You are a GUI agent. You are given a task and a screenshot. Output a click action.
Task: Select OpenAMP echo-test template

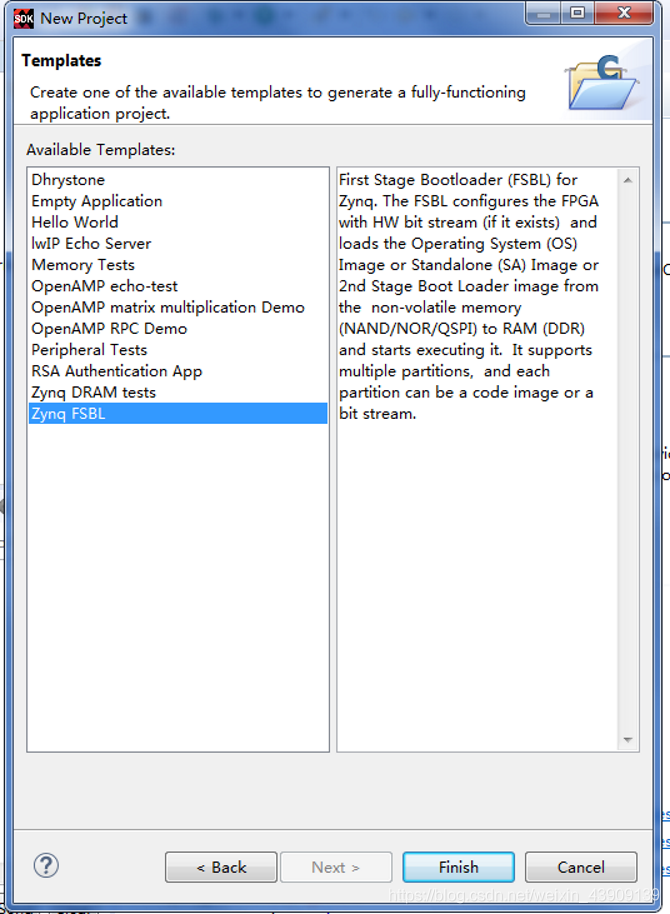coord(105,286)
